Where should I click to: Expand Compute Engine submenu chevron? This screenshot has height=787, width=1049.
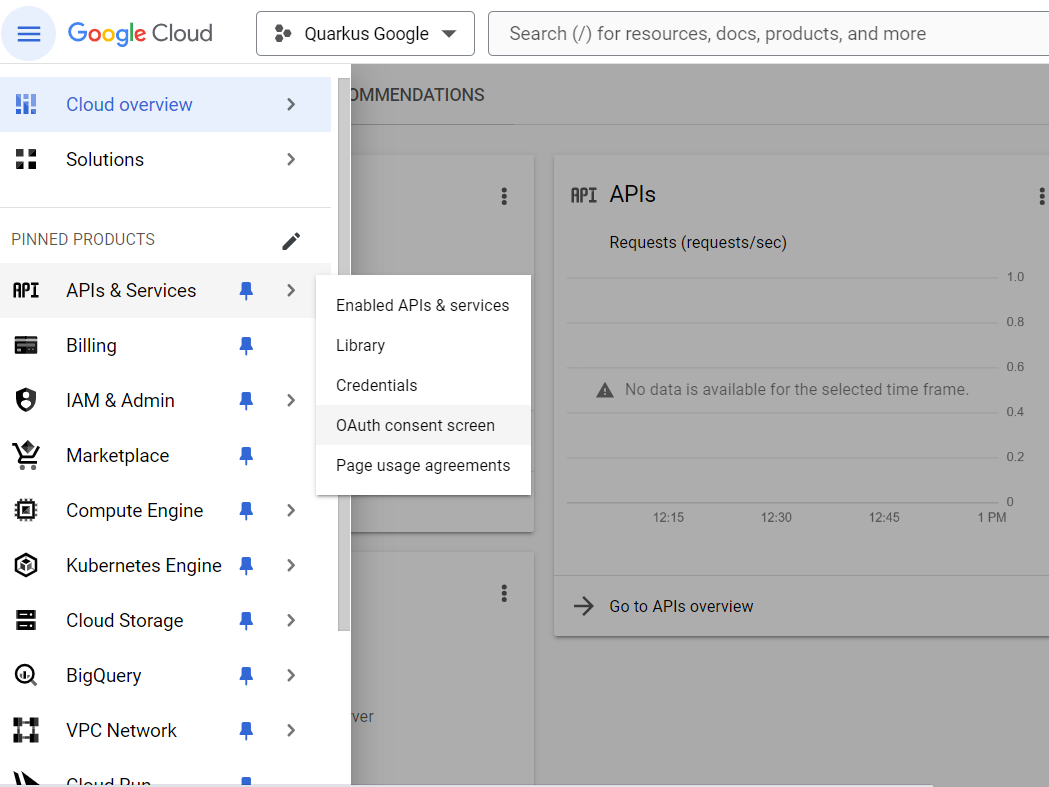pyautogui.click(x=291, y=511)
